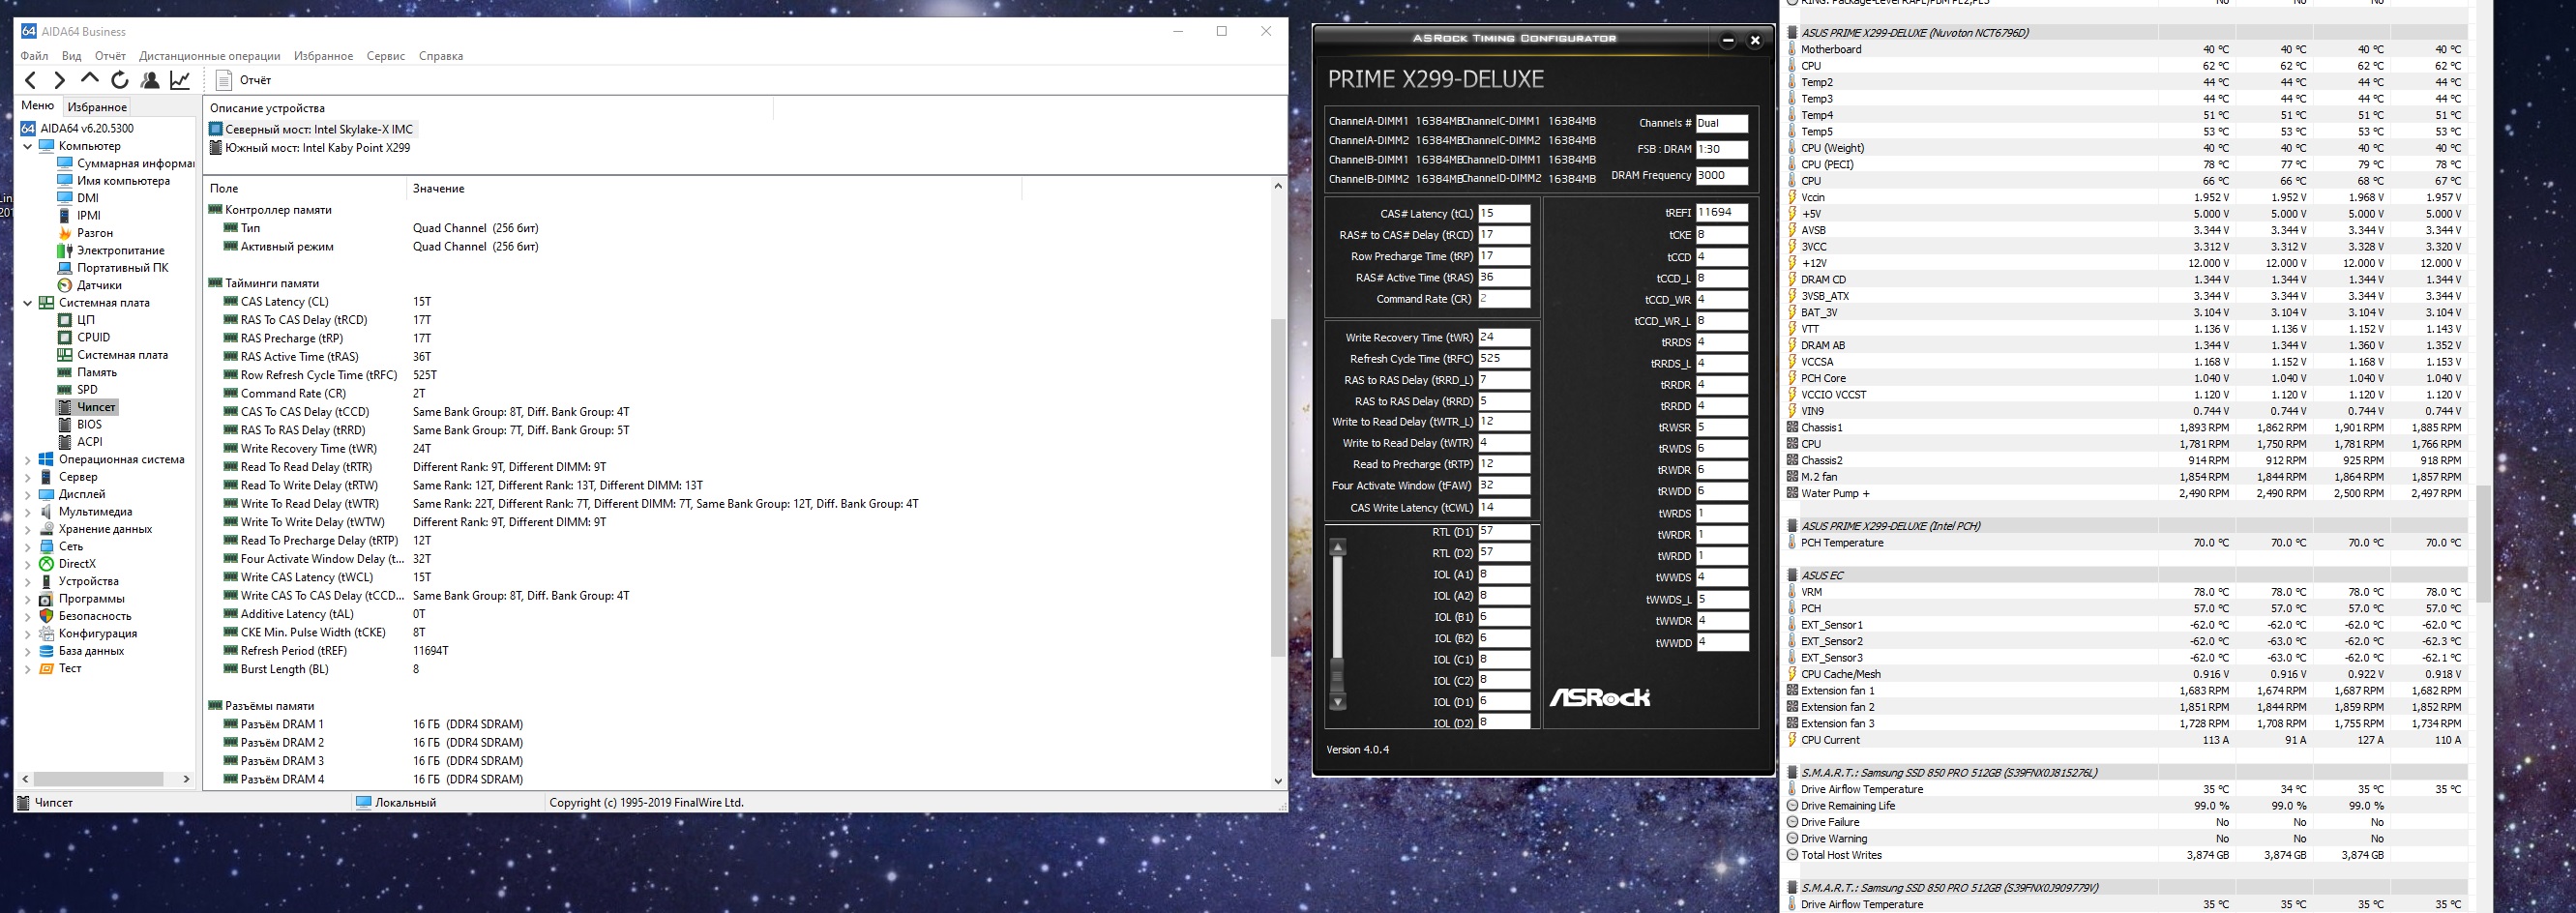Select the Water Pump + sensor row
Viewport: 2576px width, 913px height.
(x=2125, y=493)
